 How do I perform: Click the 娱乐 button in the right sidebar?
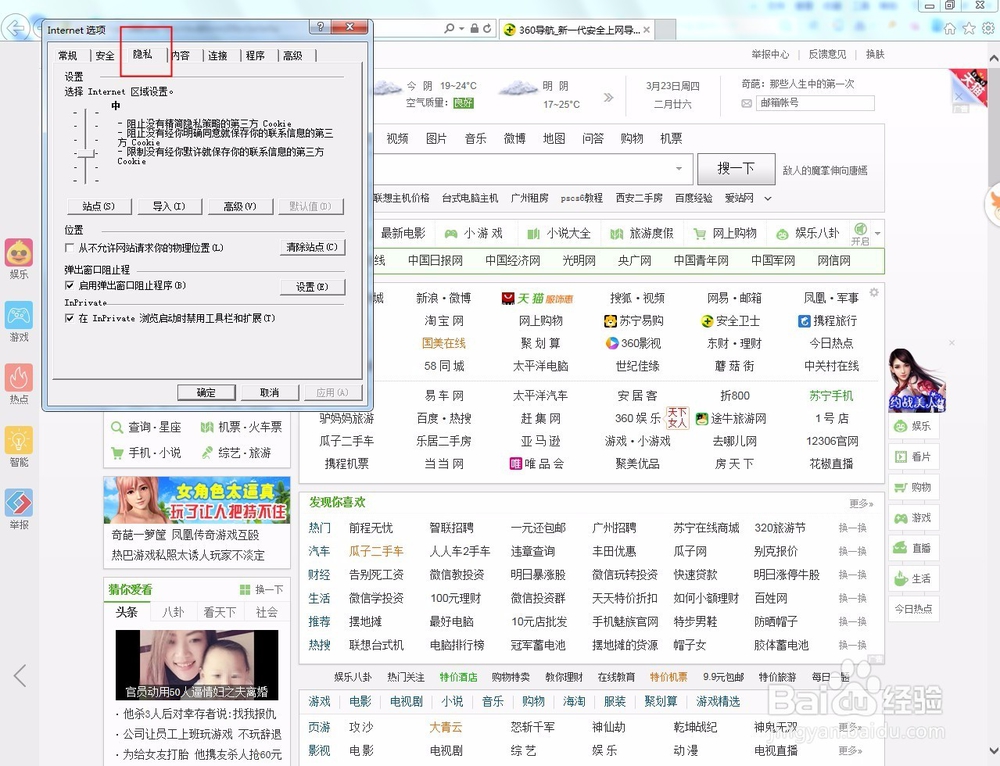pyautogui.click(x=914, y=426)
